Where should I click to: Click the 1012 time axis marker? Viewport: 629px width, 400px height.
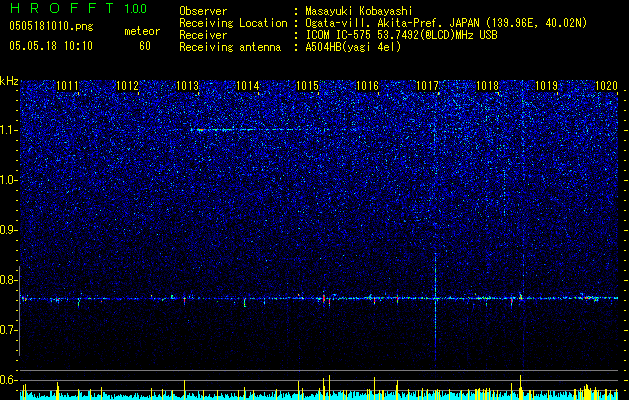point(127,85)
